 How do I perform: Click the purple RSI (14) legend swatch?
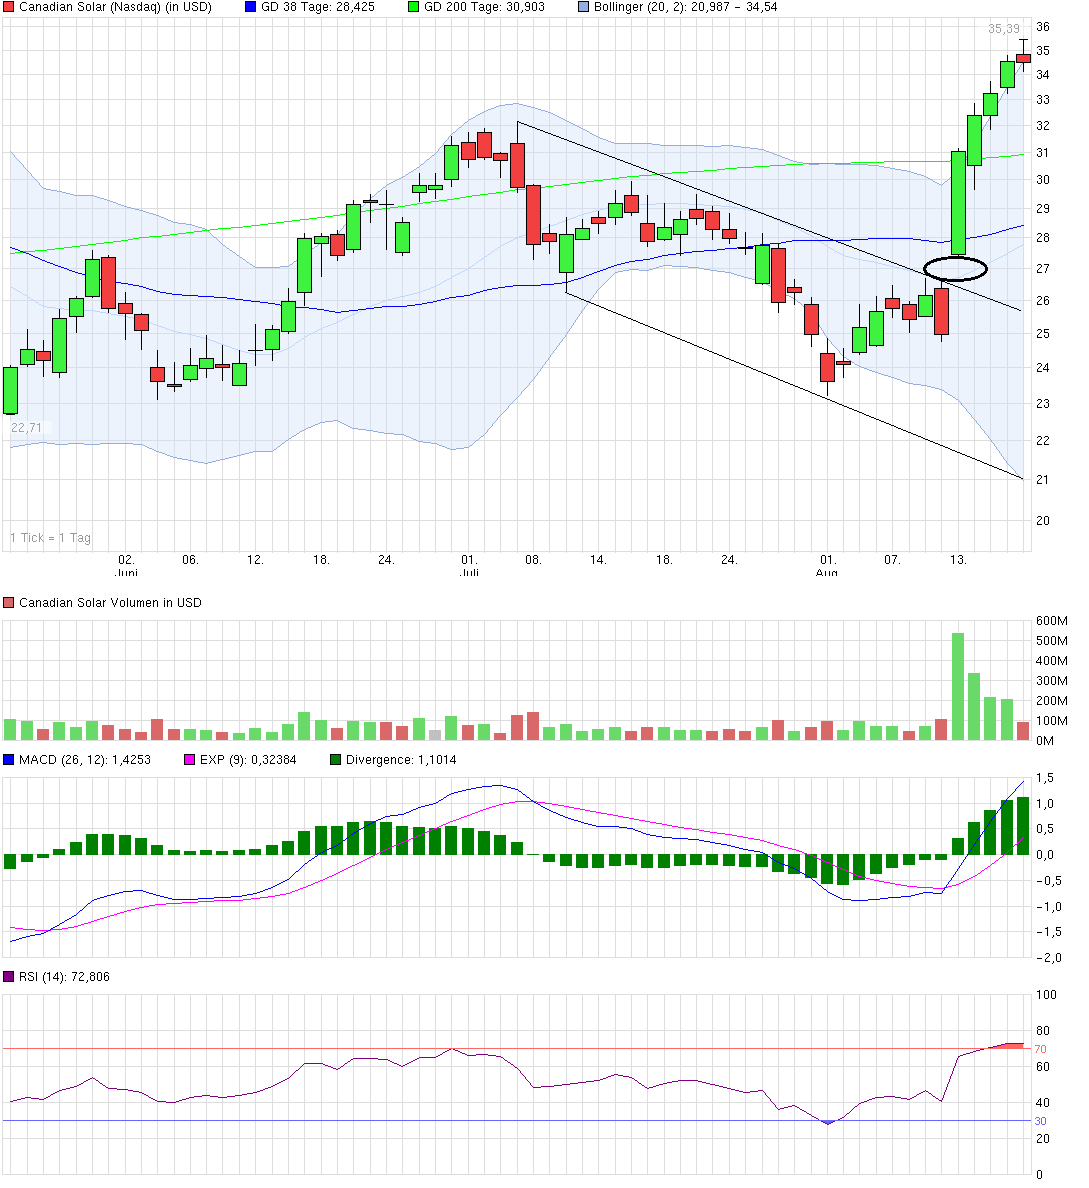tap(9, 977)
